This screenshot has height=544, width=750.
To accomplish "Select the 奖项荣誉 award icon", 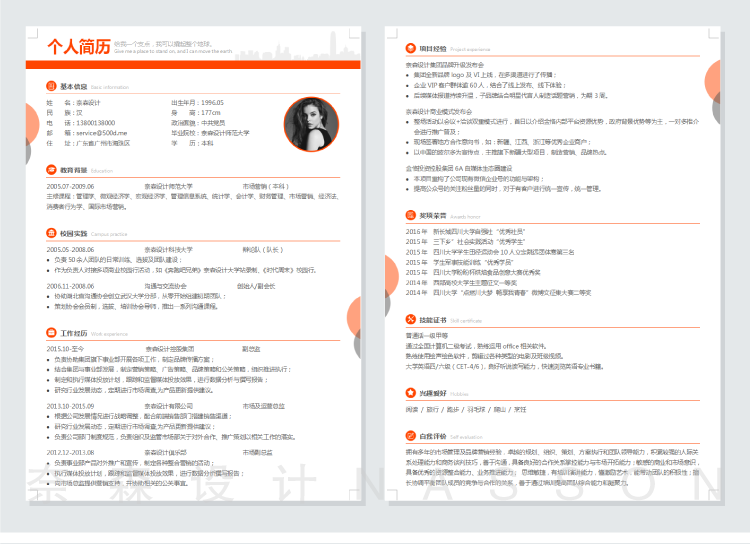I will pyautogui.click(x=411, y=215).
